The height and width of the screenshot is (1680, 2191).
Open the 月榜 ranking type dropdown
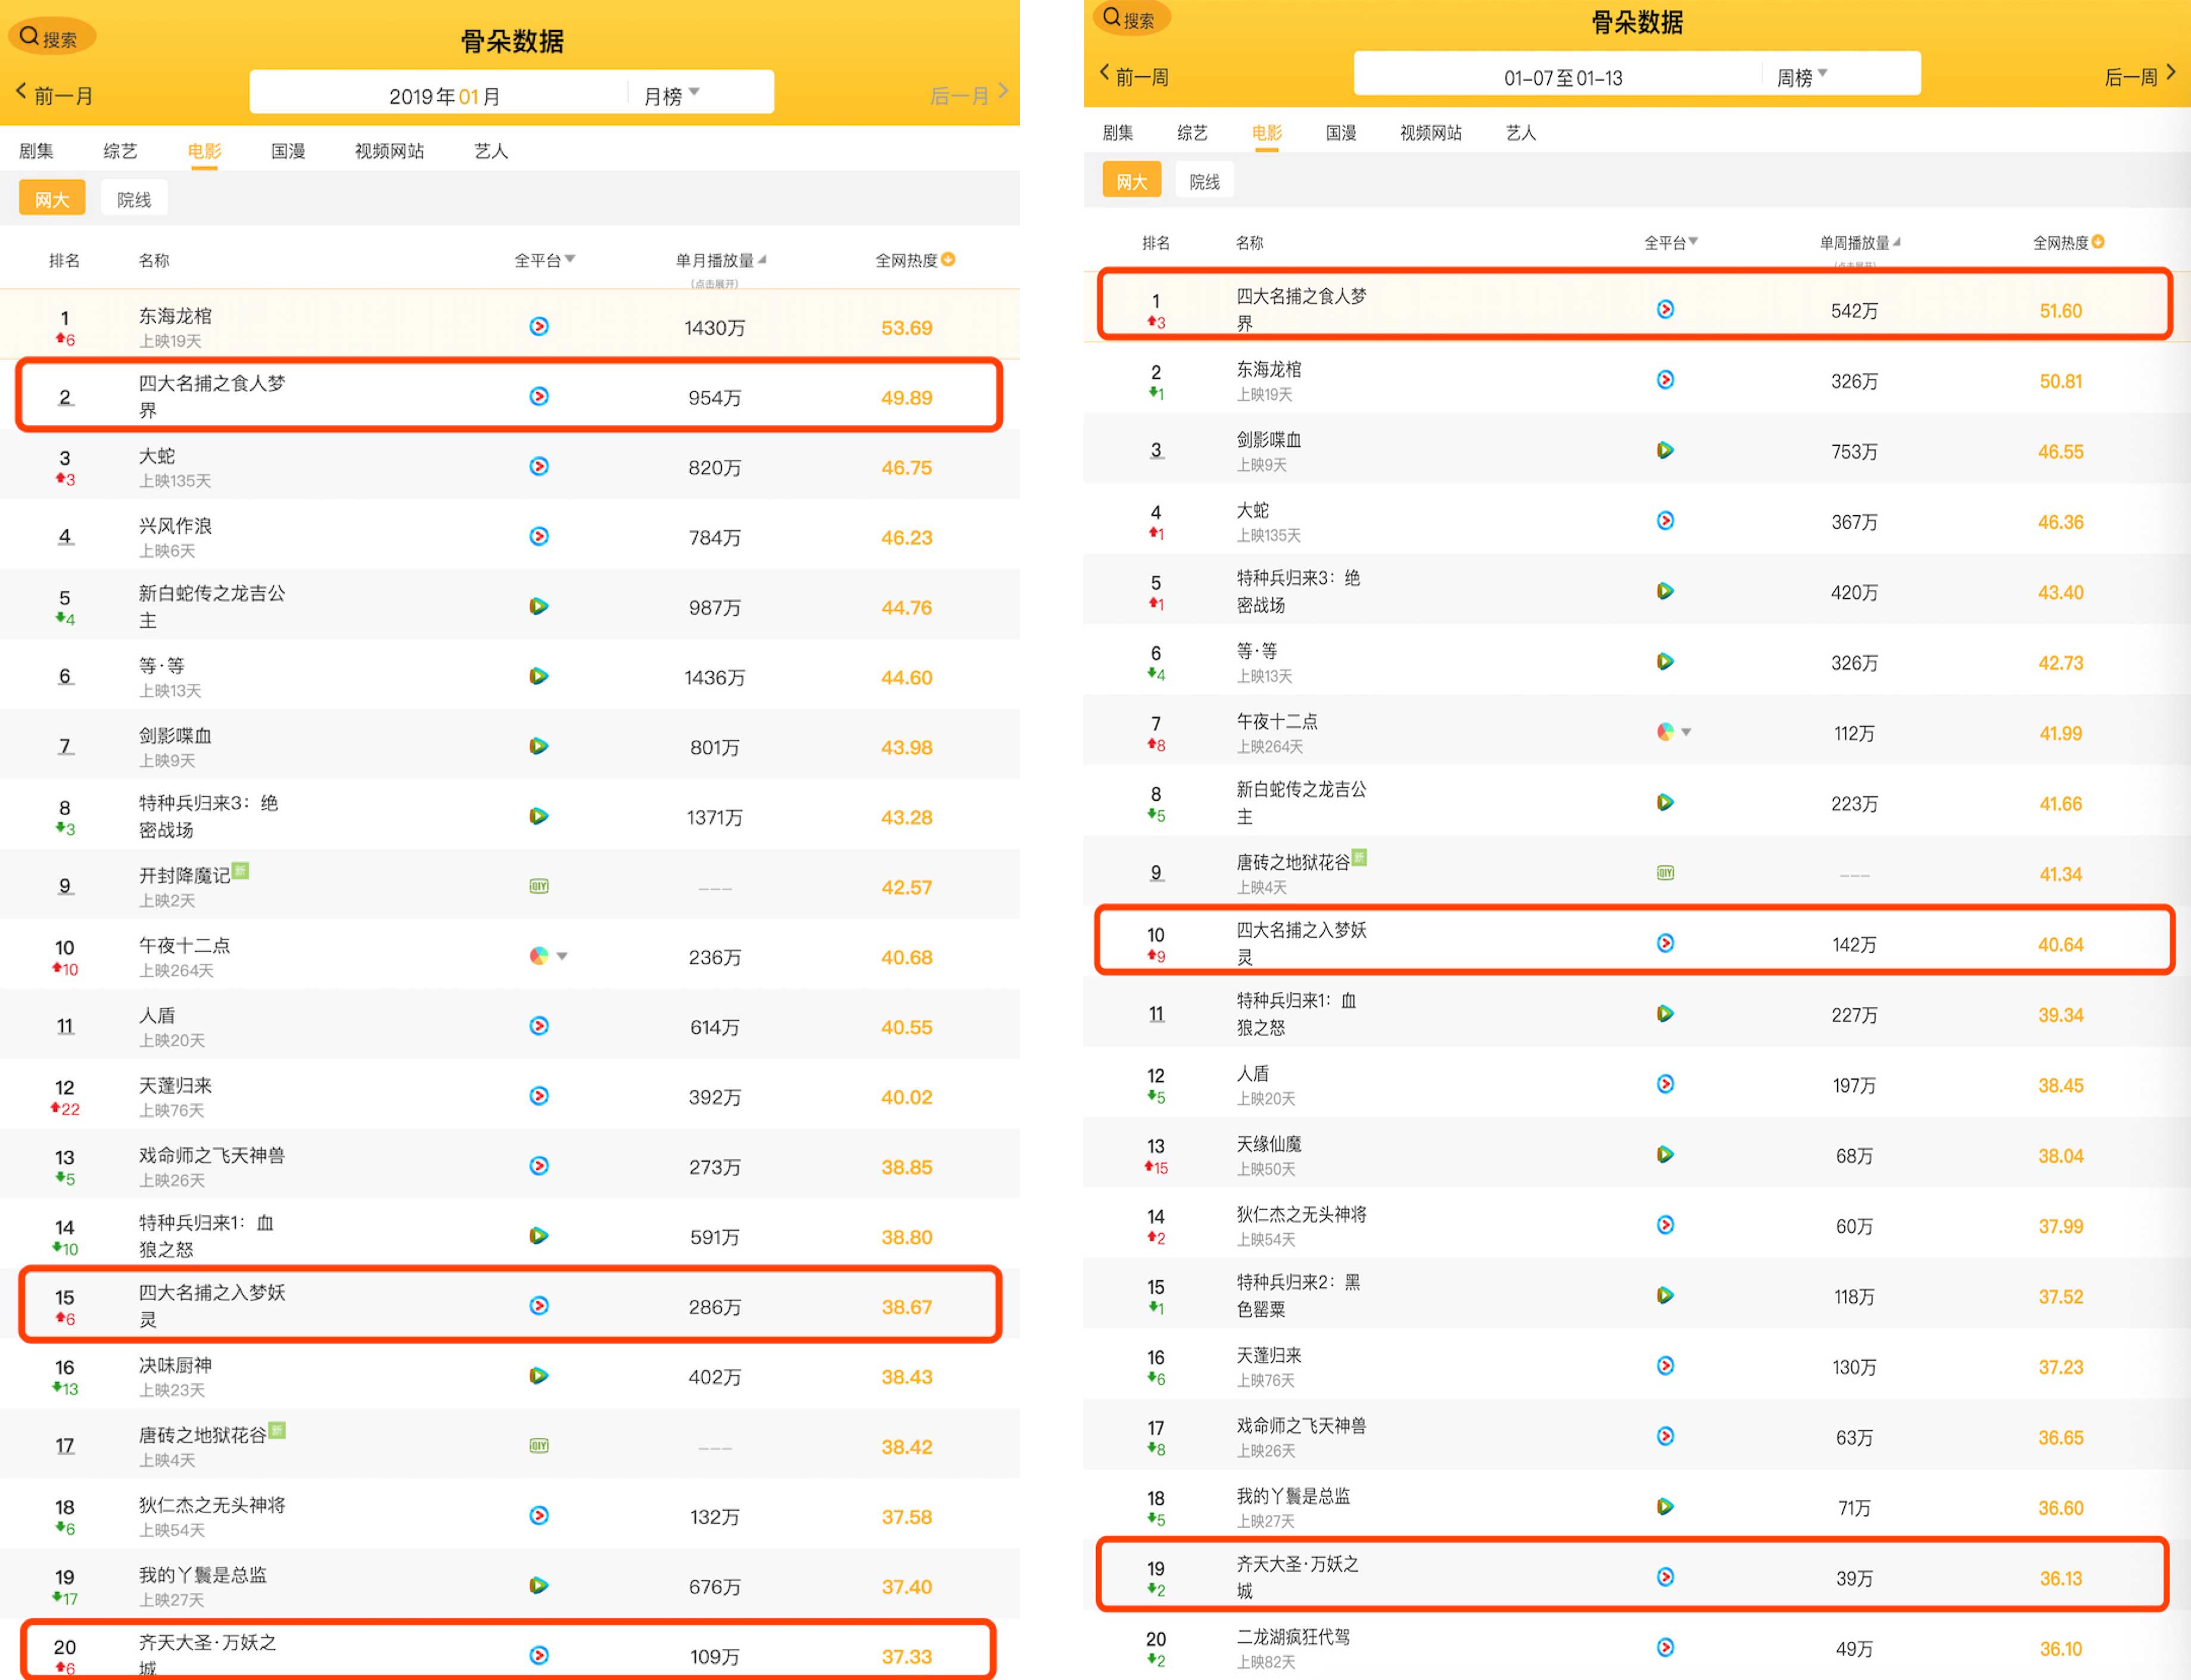[671, 95]
